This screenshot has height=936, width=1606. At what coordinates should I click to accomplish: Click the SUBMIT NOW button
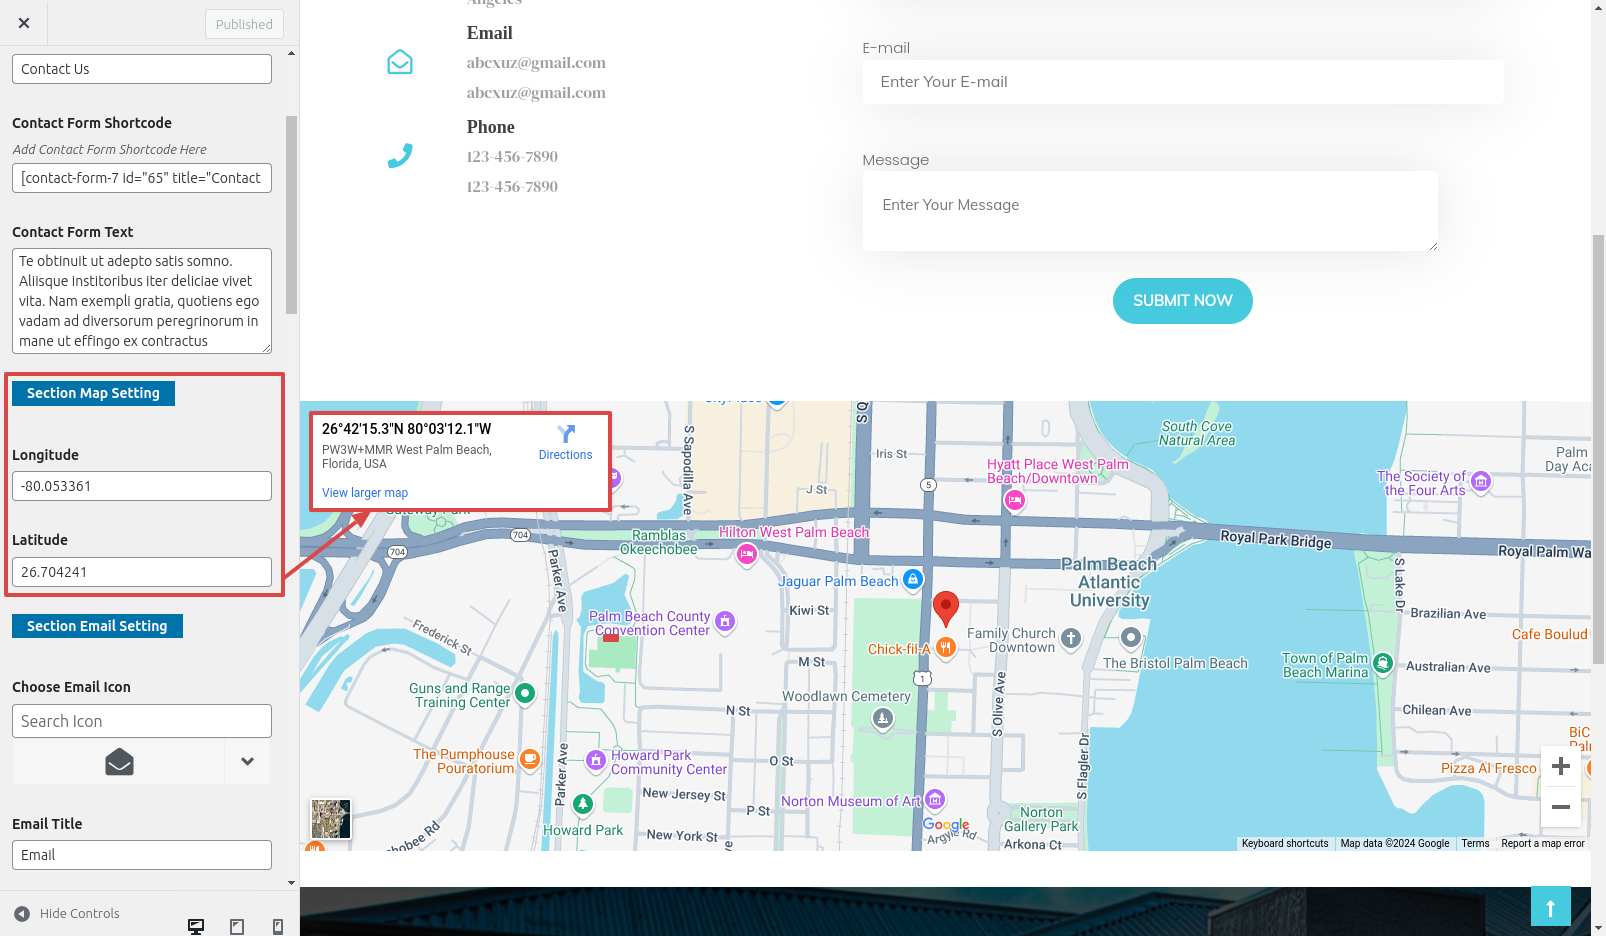pos(1182,301)
